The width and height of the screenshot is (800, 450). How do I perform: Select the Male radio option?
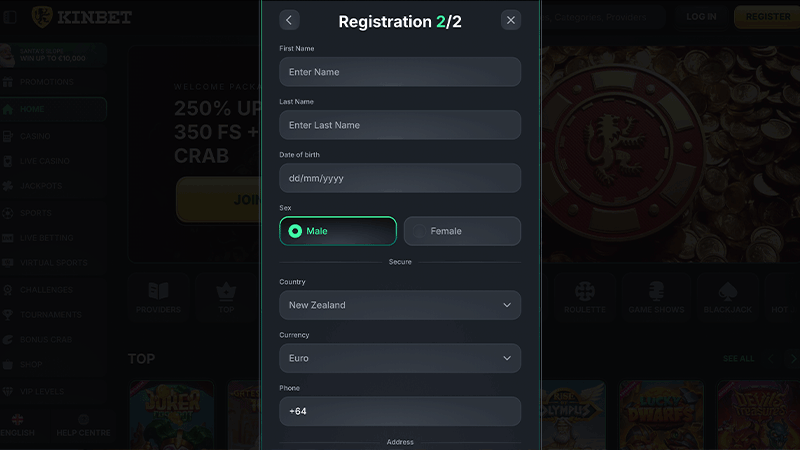coord(338,231)
